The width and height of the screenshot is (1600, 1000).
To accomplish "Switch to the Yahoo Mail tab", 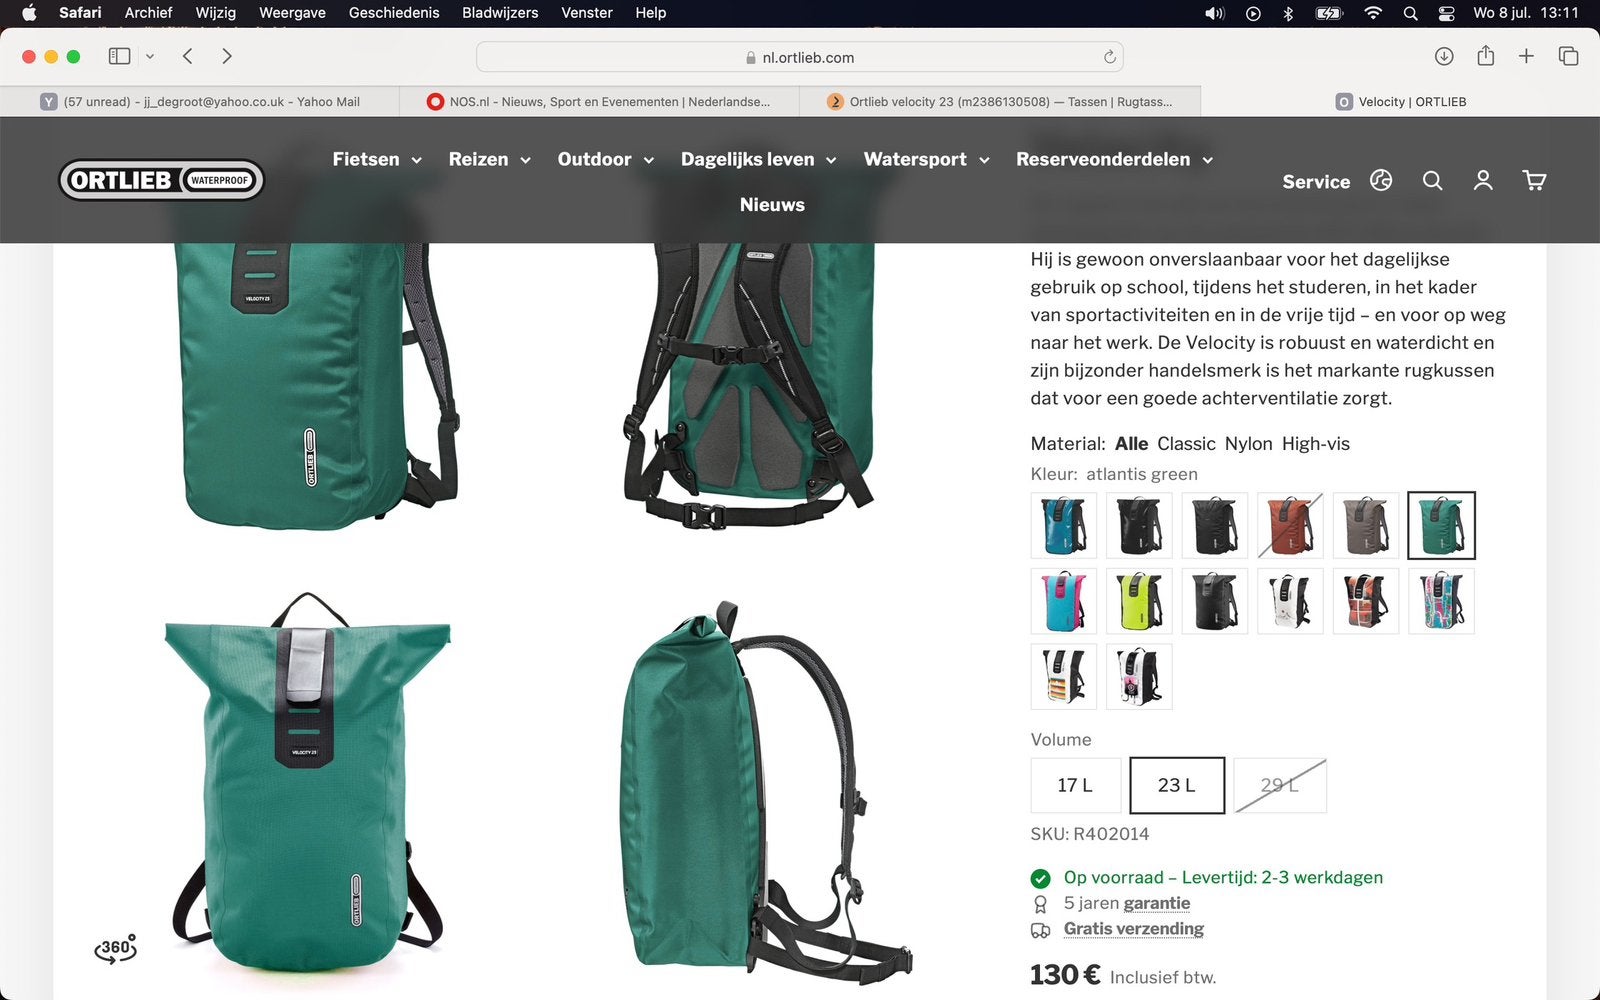I will [200, 101].
